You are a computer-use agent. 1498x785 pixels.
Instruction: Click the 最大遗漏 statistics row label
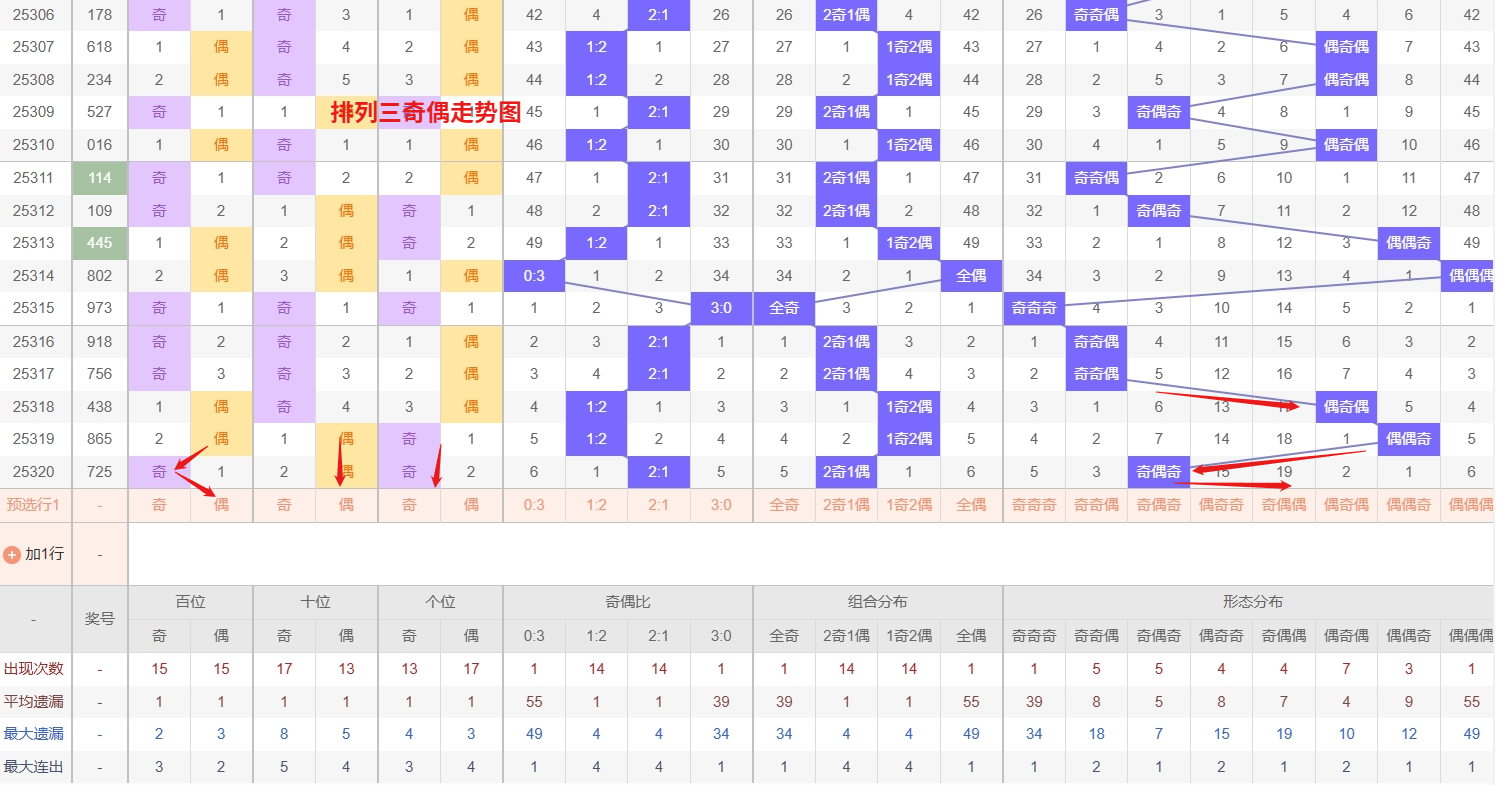34,734
